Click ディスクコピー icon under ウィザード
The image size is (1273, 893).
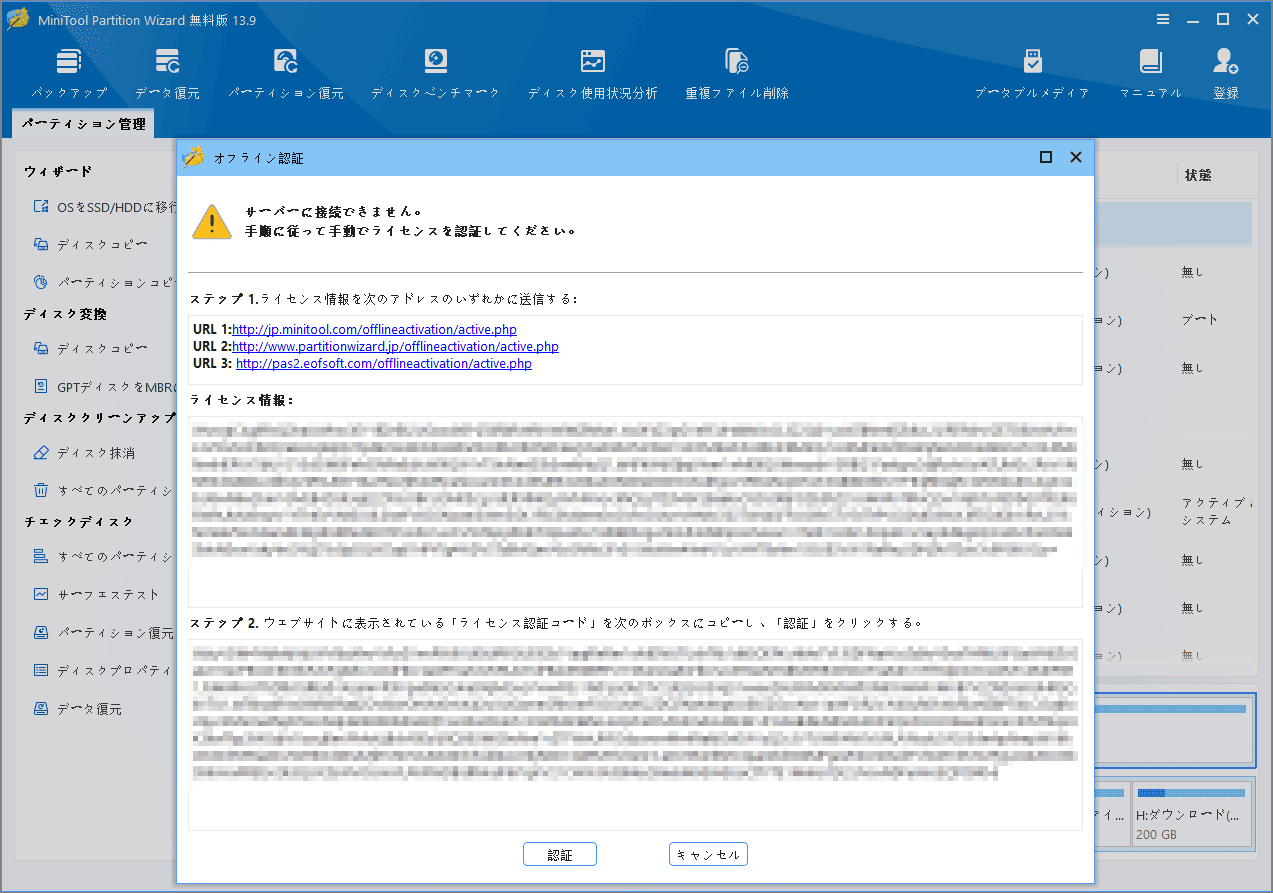pos(41,244)
